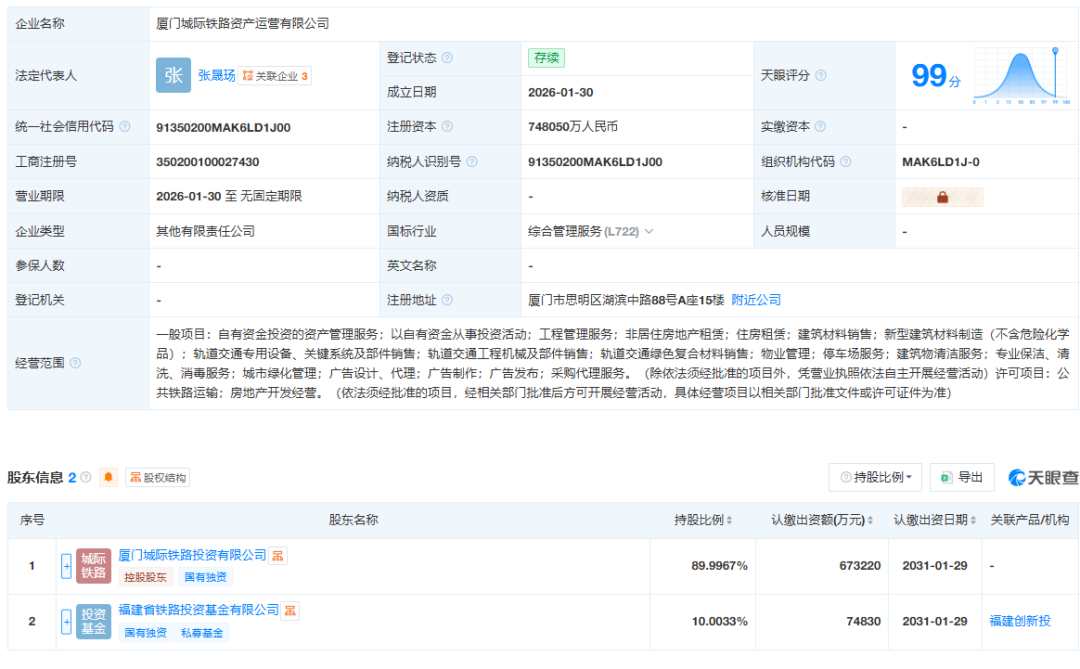Viewport: 1080px width, 669px height.
Task: Open the 福建创新投 related product link
Action: click(x=1022, y=619)
